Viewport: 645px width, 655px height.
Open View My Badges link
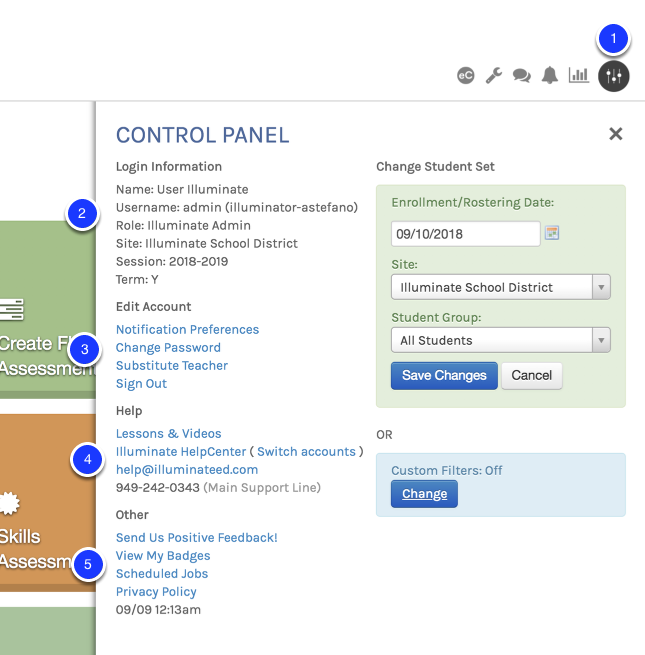(x=163, y=556)
